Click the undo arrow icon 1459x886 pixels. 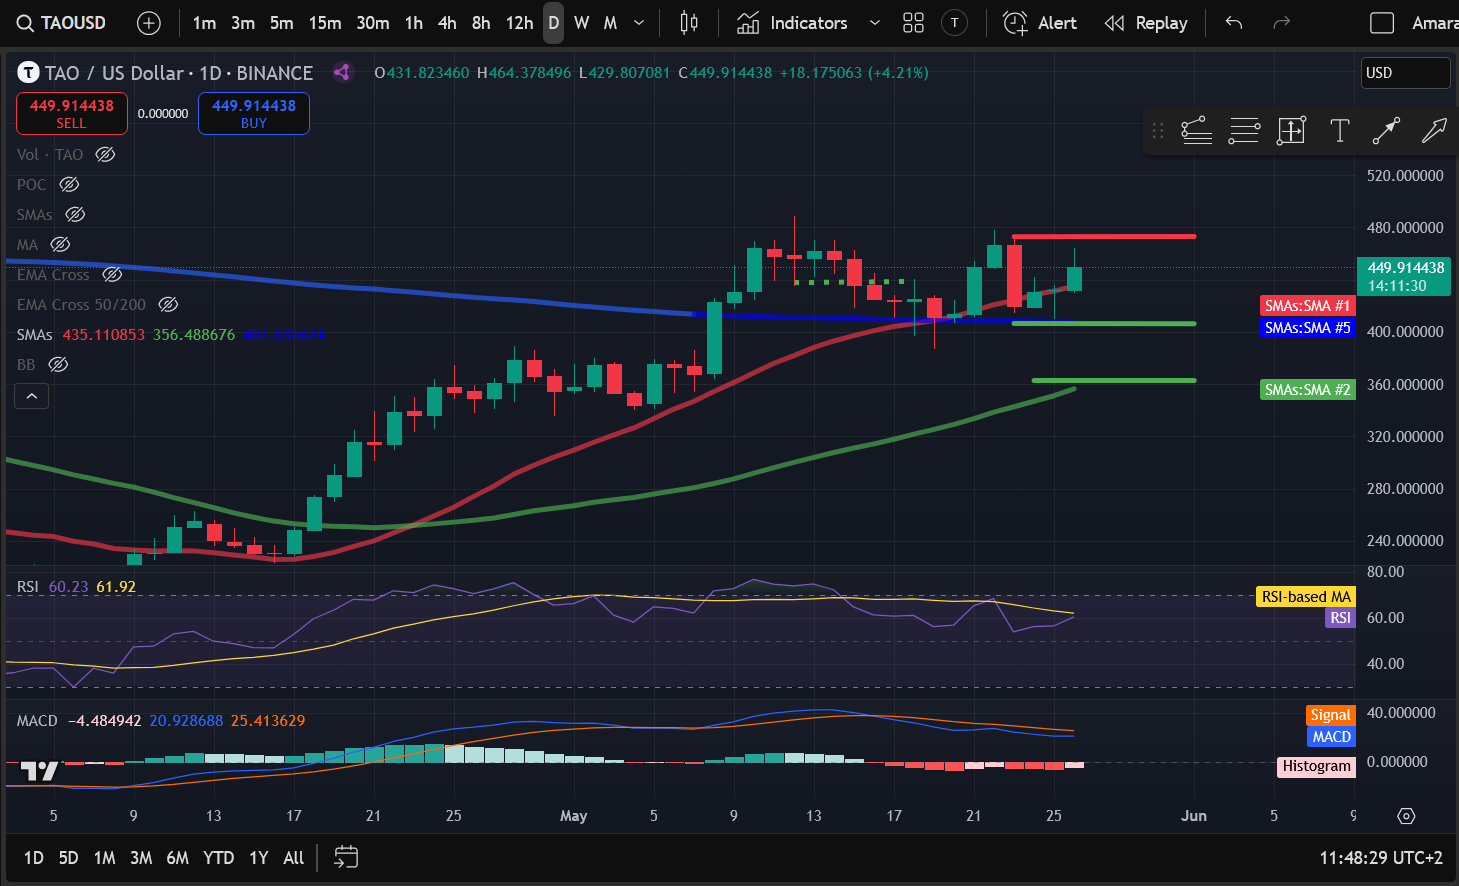[1234, 23]
